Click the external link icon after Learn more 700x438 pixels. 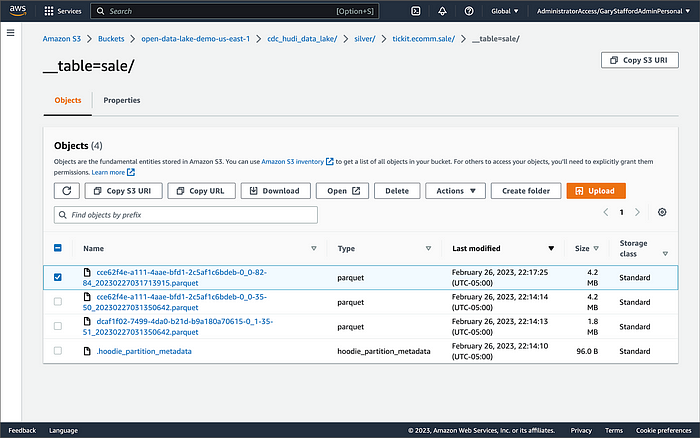click(131, 172)
